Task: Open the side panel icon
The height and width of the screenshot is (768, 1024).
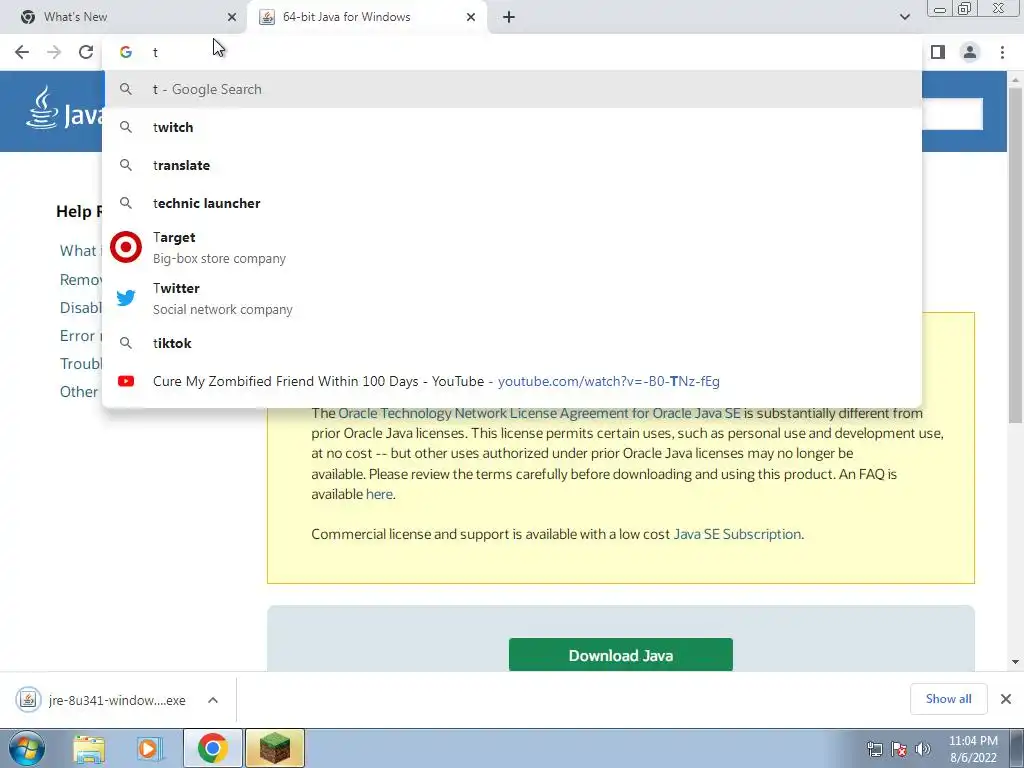Action: click(x=938, y=52)
